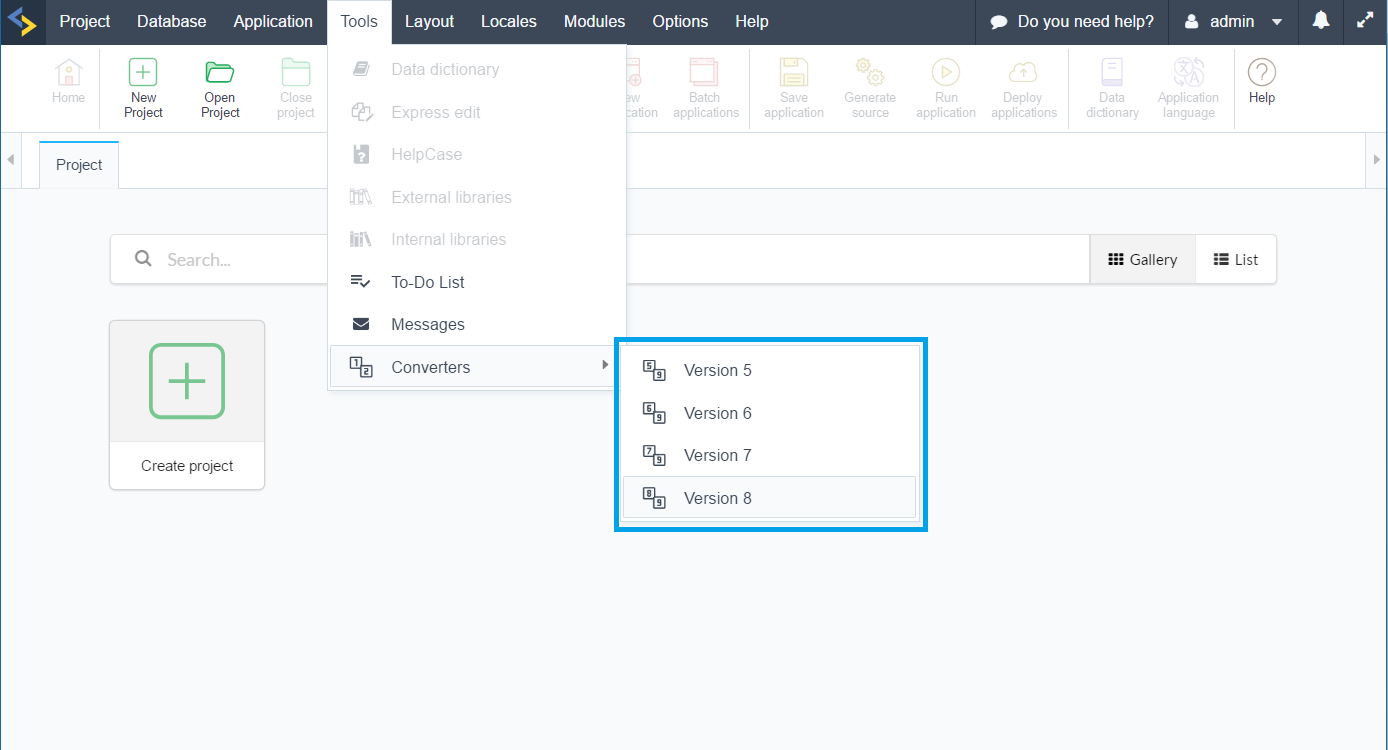Expand the admin user dropdown
Viewport: 1388px width, 750px height.
pos(1233,21)
